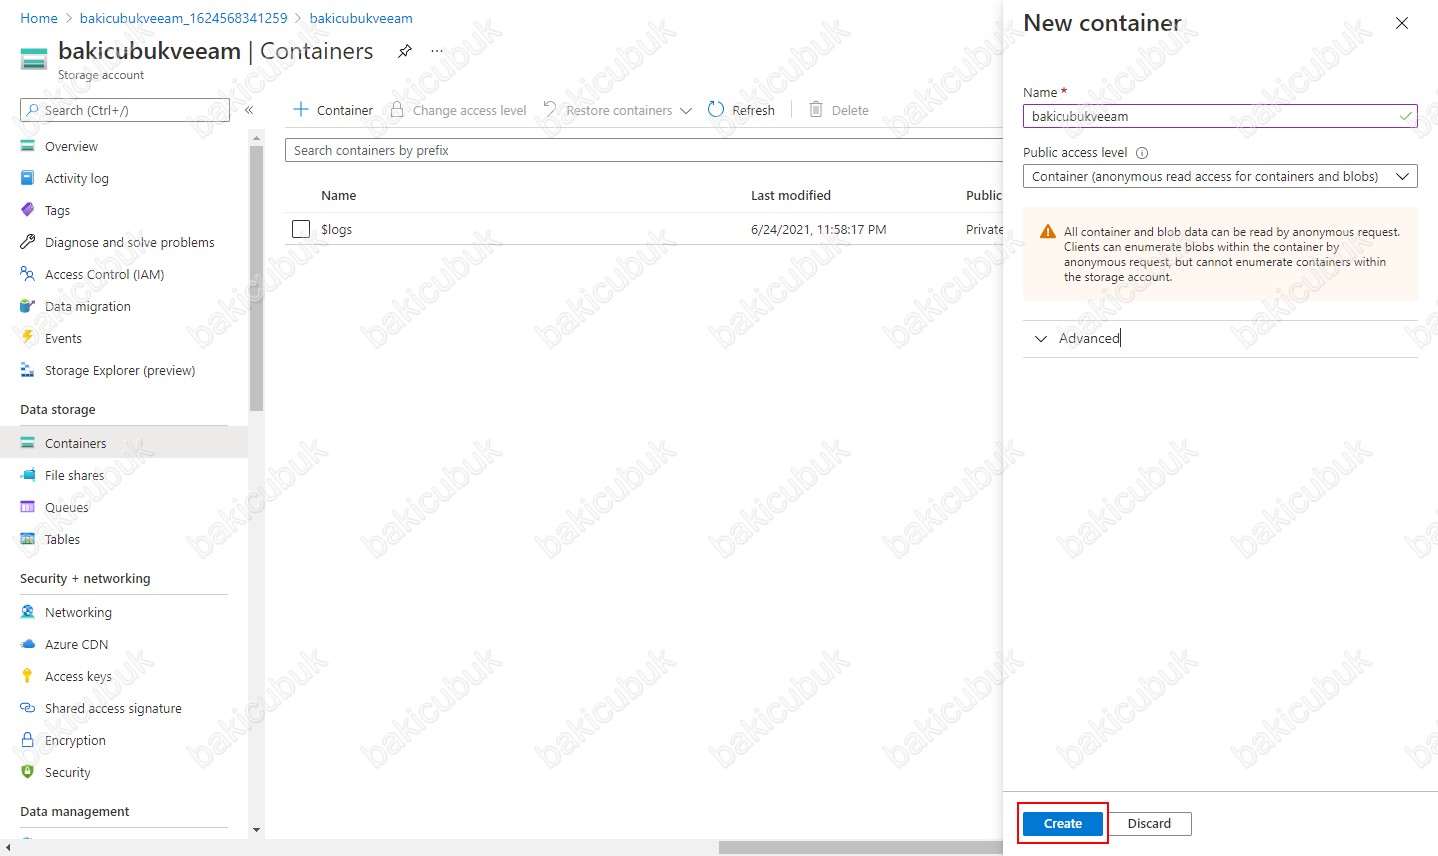The image size is (1438, 856).
Task: Click the Encryption menu label
Action: 75,740
